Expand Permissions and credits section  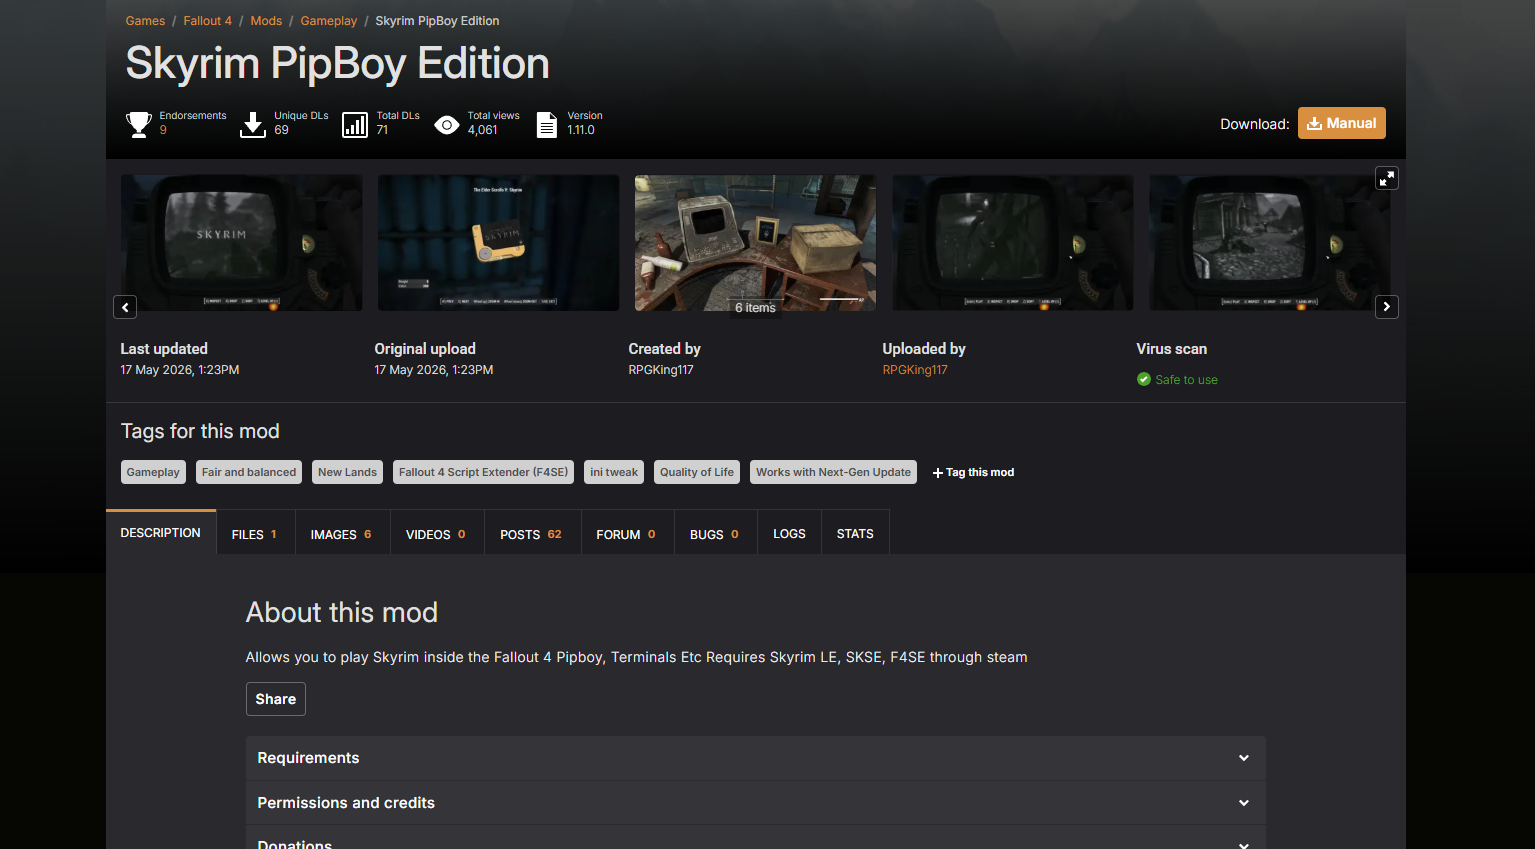755,803
